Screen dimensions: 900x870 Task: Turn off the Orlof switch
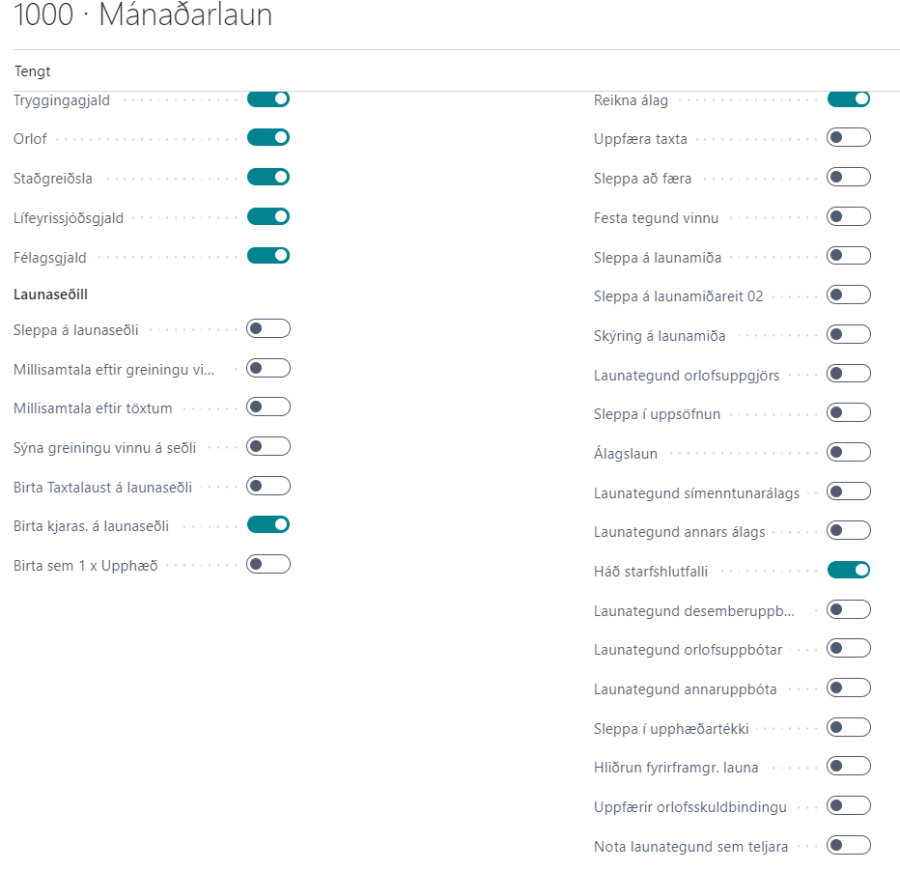pos(268,138)
